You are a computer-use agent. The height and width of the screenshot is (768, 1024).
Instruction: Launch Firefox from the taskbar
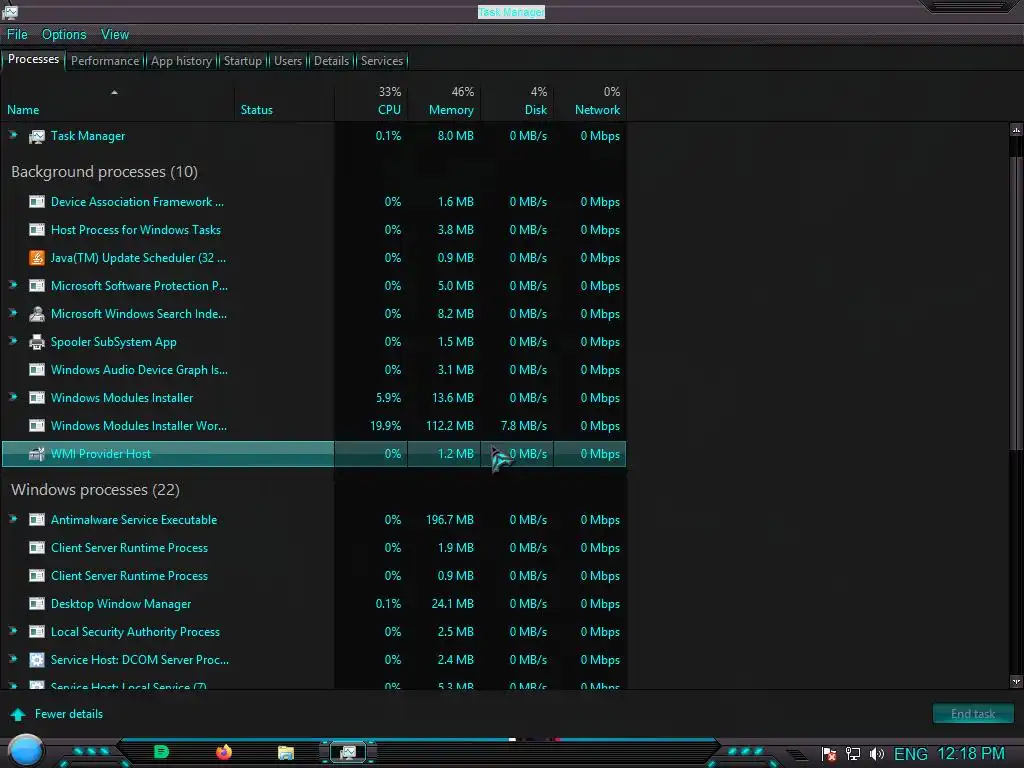click(x=223, y=752)
